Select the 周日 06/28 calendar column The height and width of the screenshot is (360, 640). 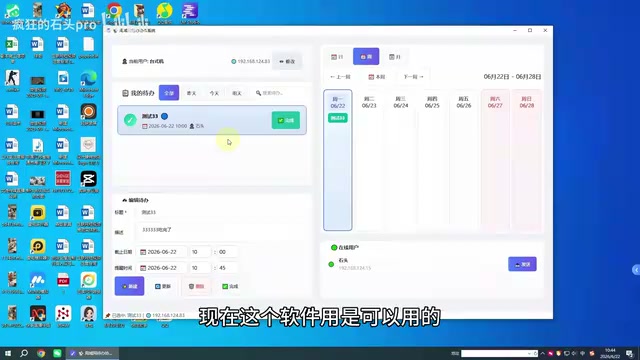(x=527, y=160)
